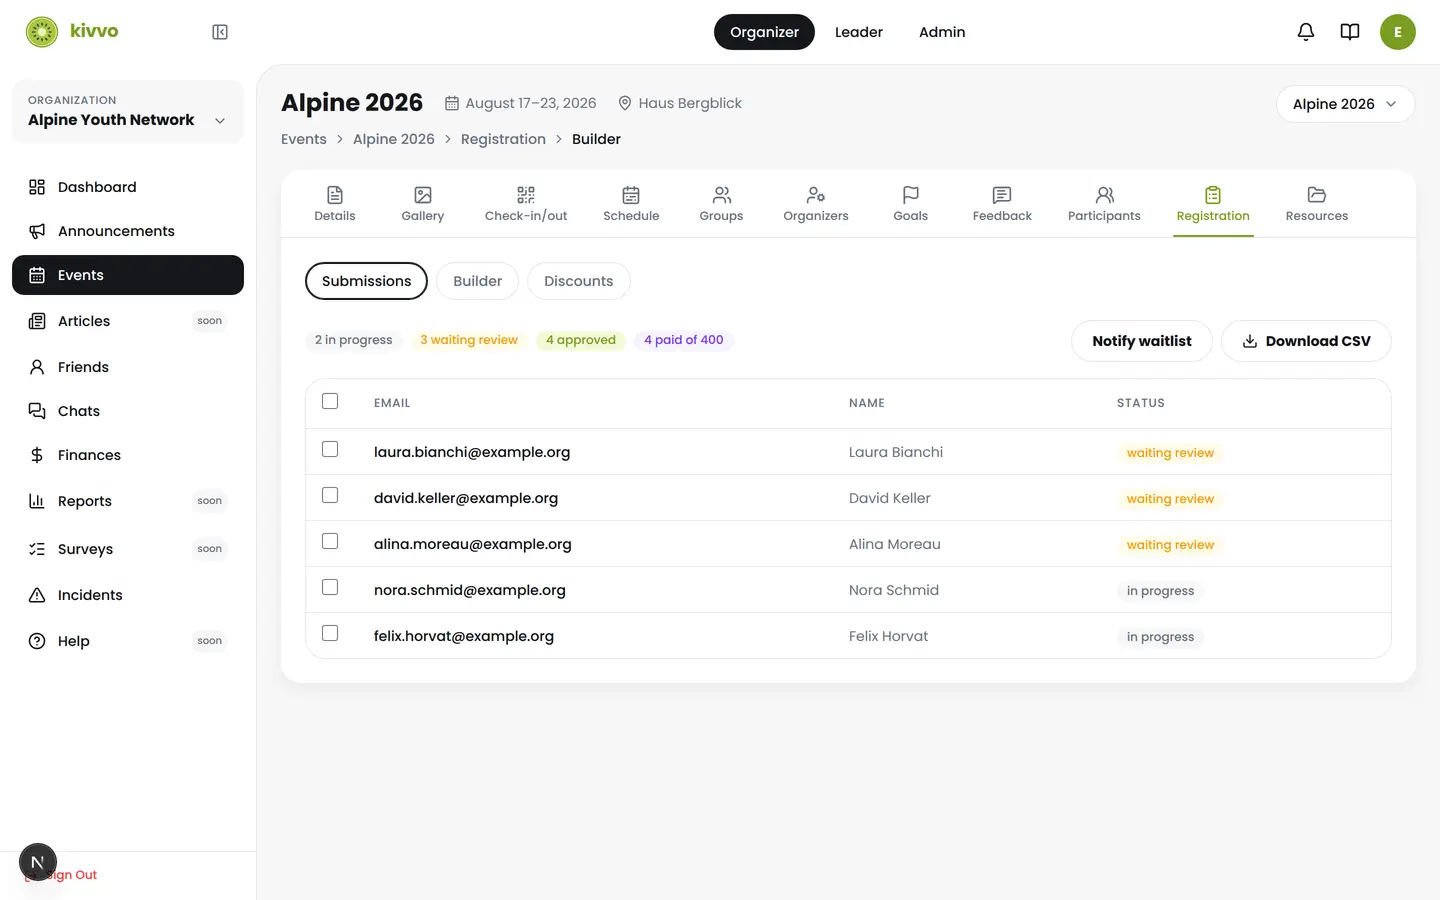The width and height of the screenshot is (1440, 900).
Task: Filter by the '2 in progress' badge
Action: [x=354, y=340]
